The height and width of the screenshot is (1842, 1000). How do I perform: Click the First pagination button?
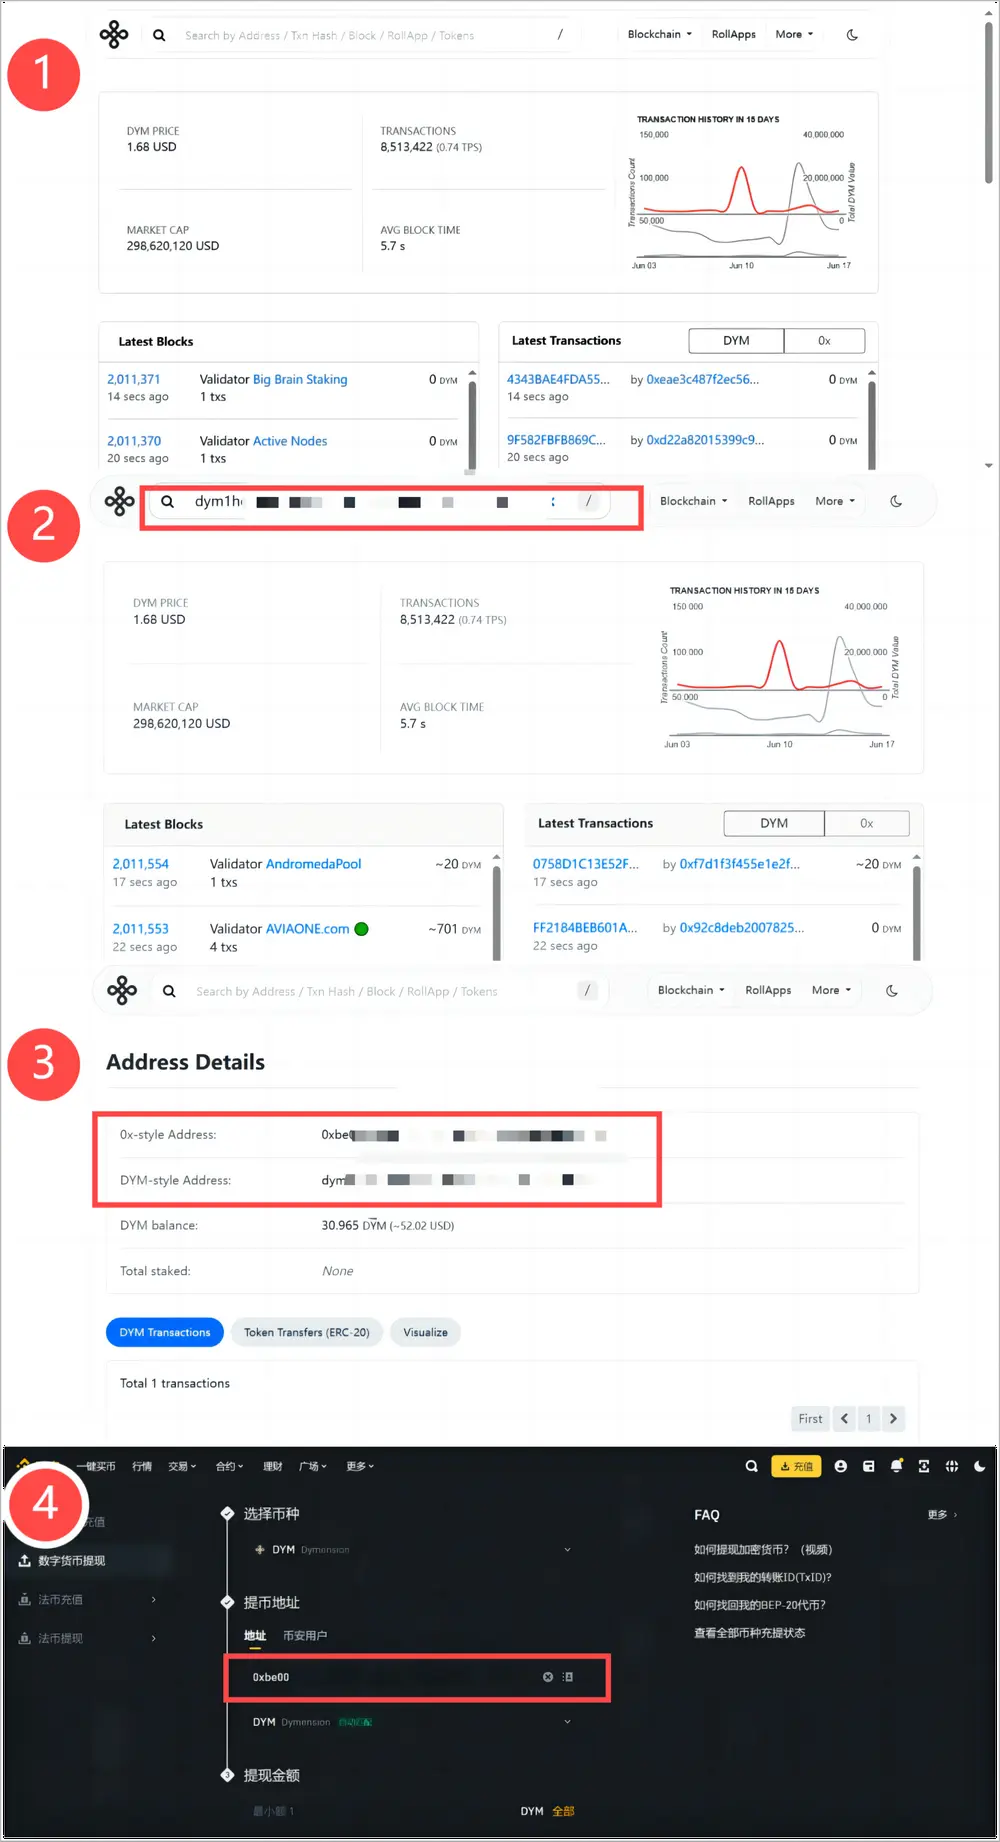(x=810, y=1418)
